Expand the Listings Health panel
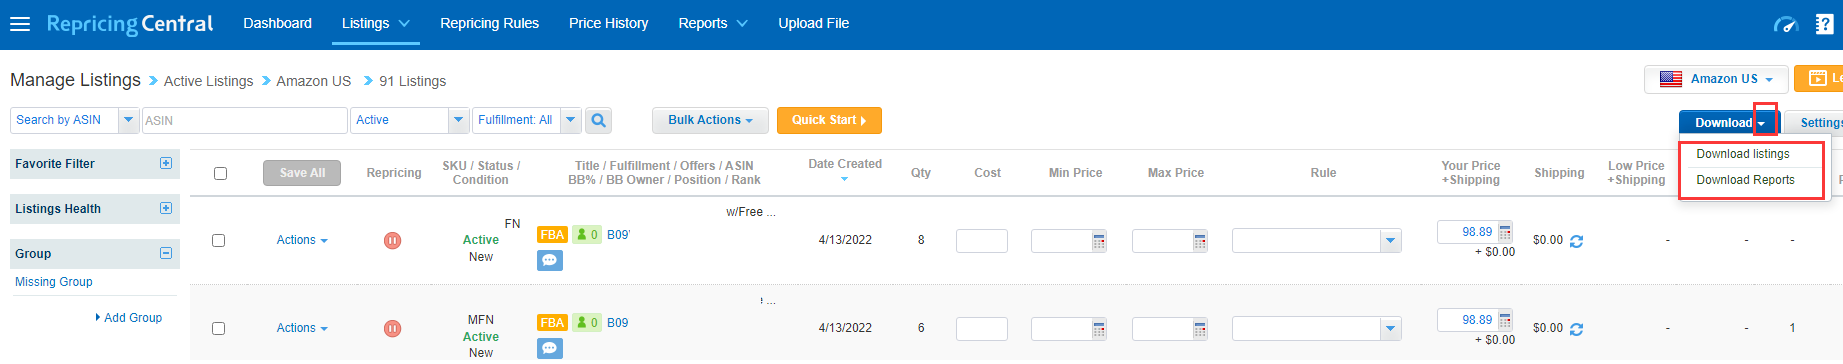 pyautogui.click(x=166, y=208)
